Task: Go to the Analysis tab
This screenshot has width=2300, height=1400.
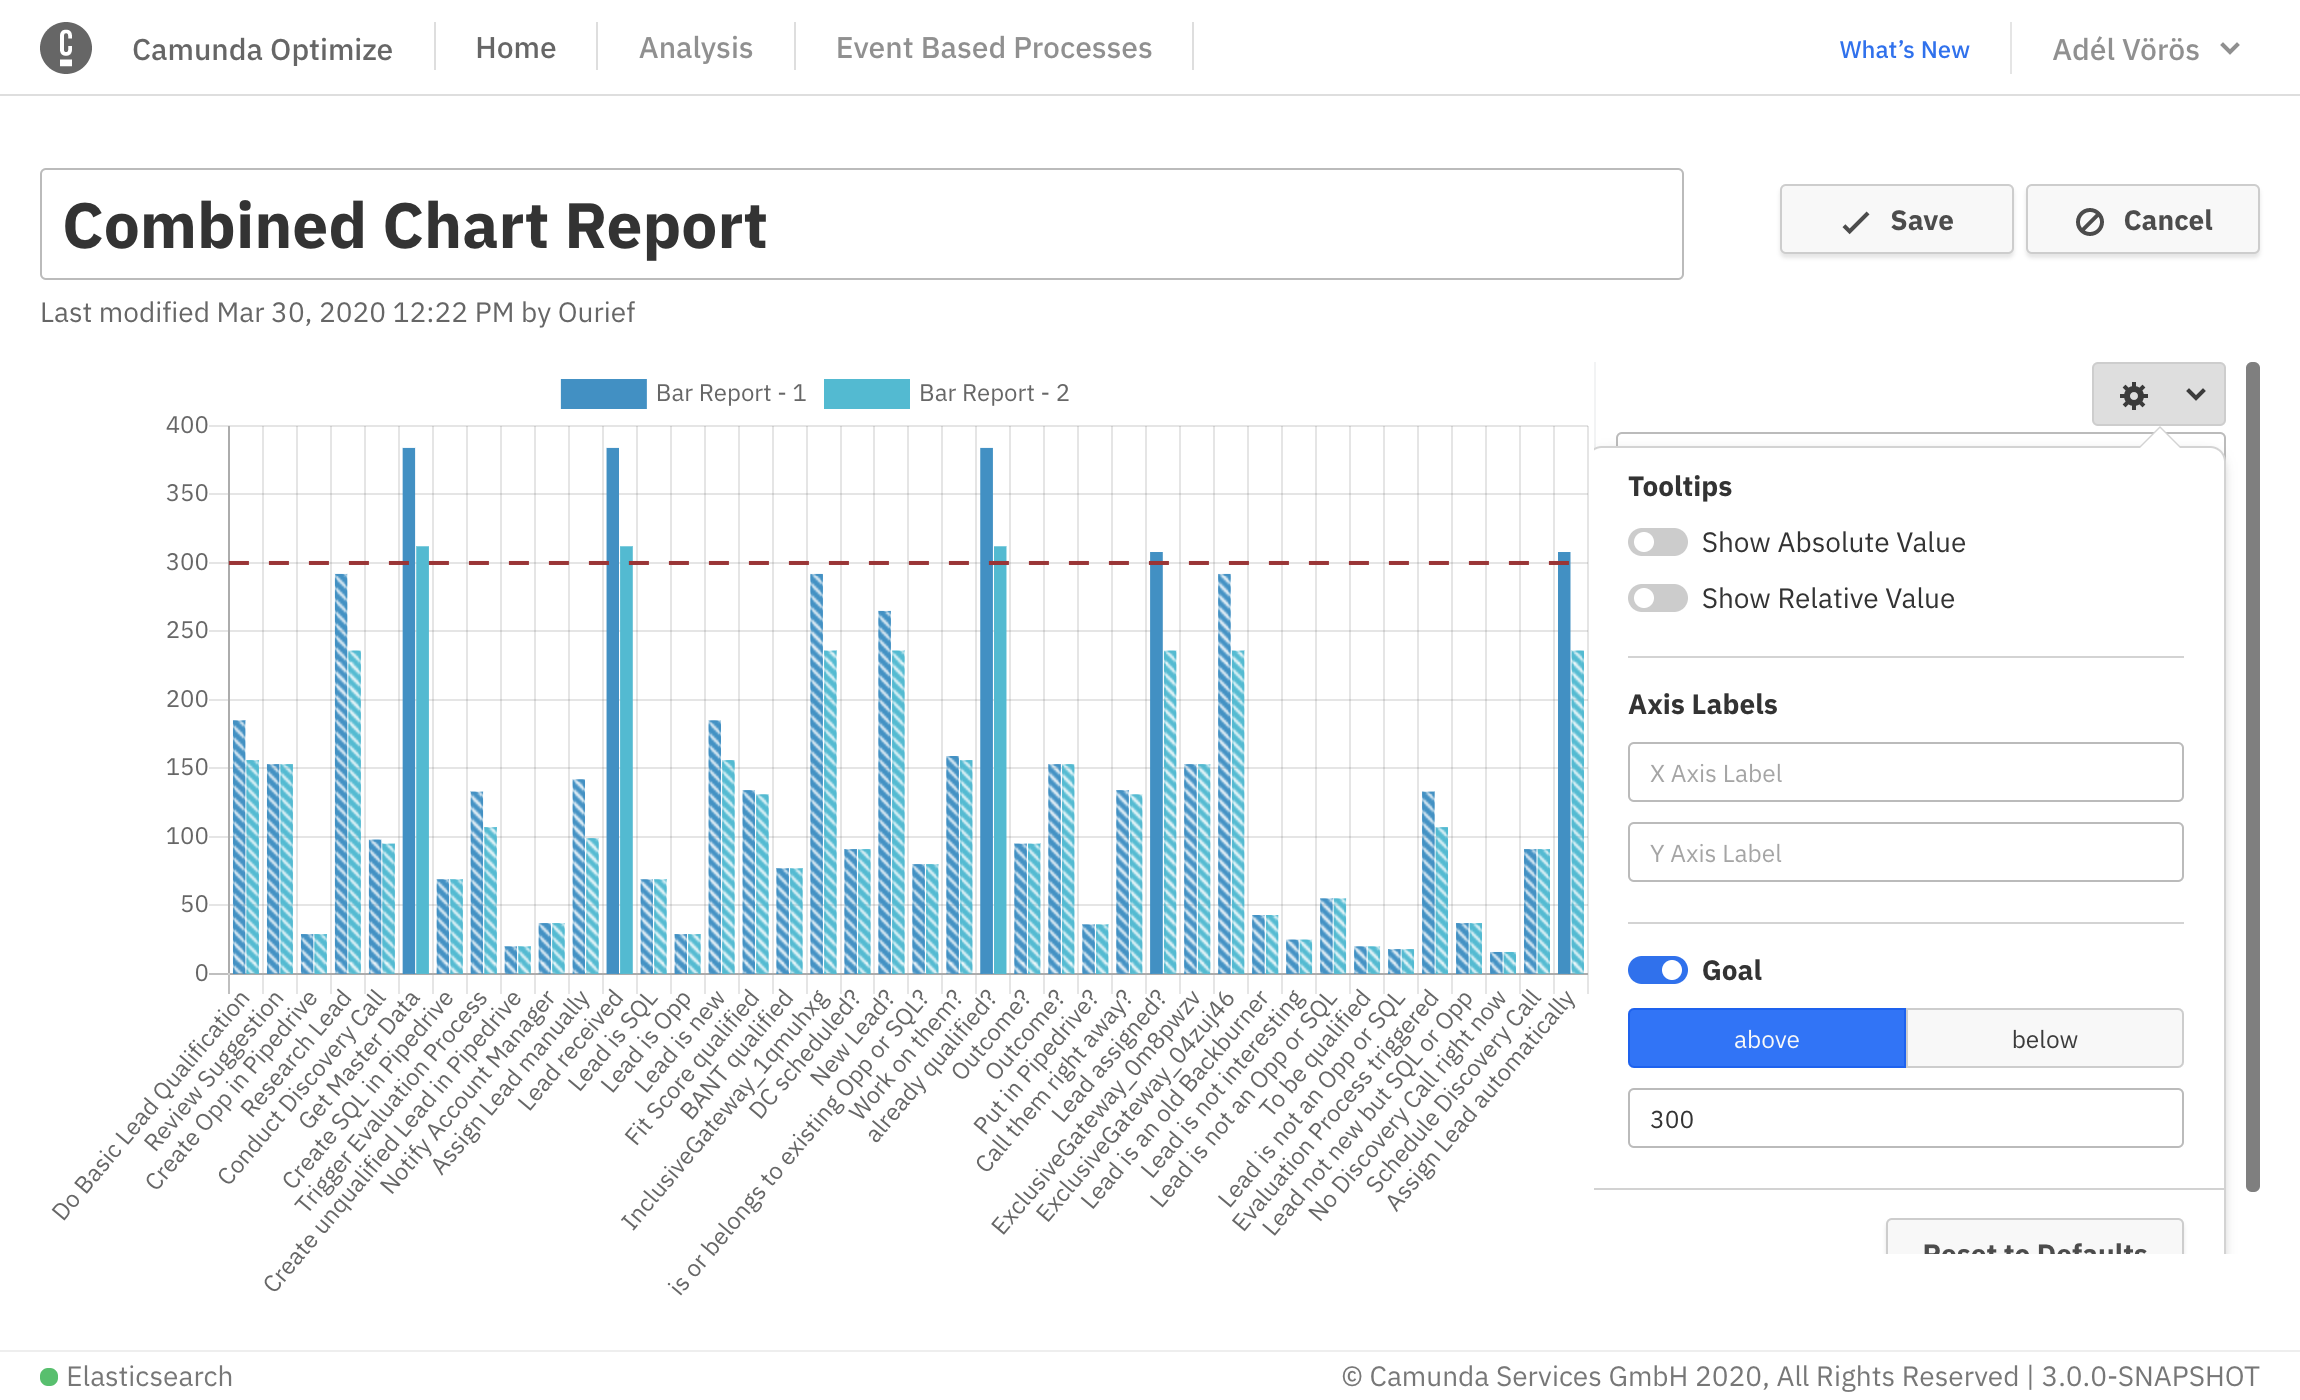Action: point(695,48)
